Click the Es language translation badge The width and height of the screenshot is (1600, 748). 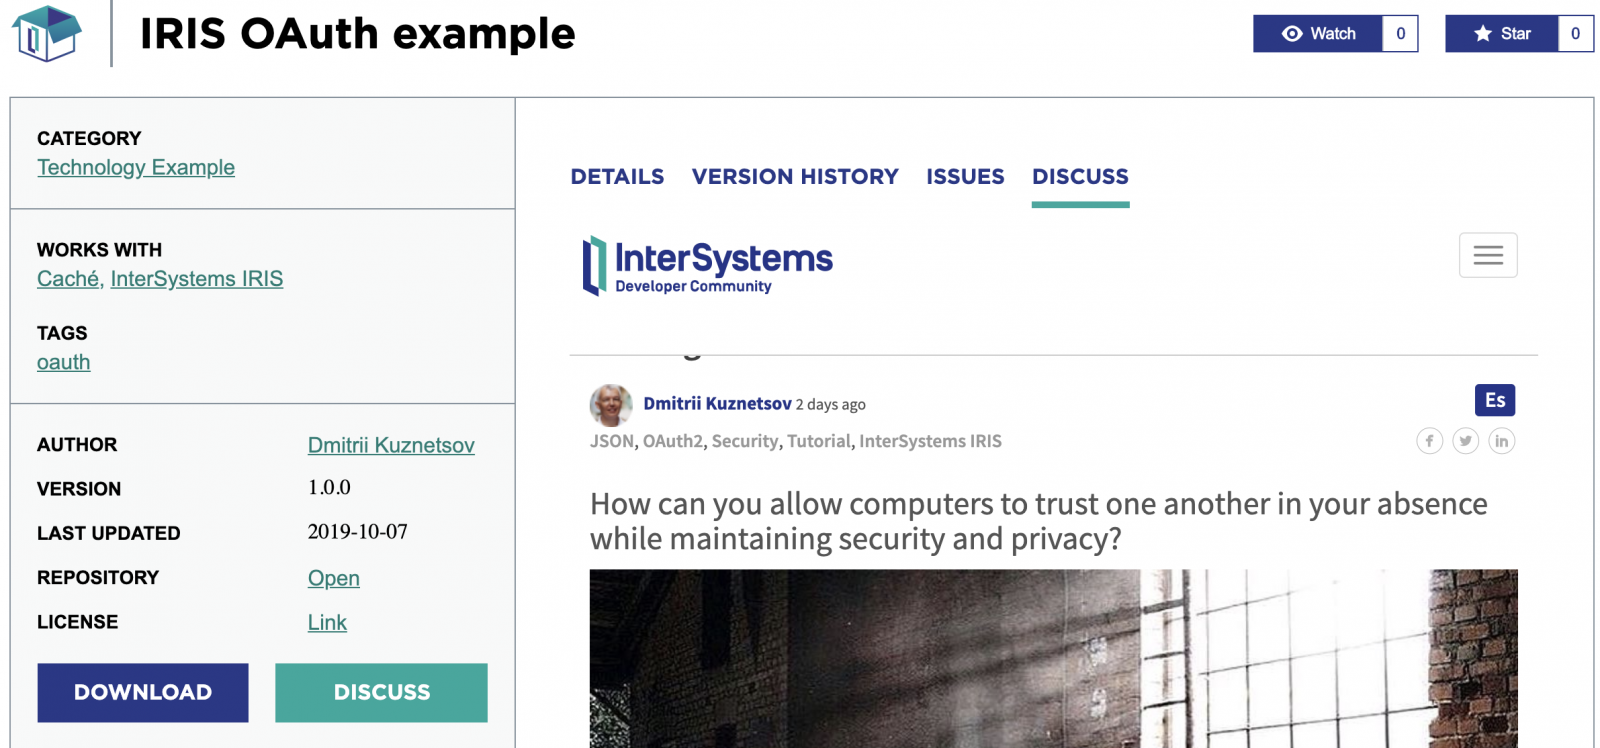point(1494,400)
